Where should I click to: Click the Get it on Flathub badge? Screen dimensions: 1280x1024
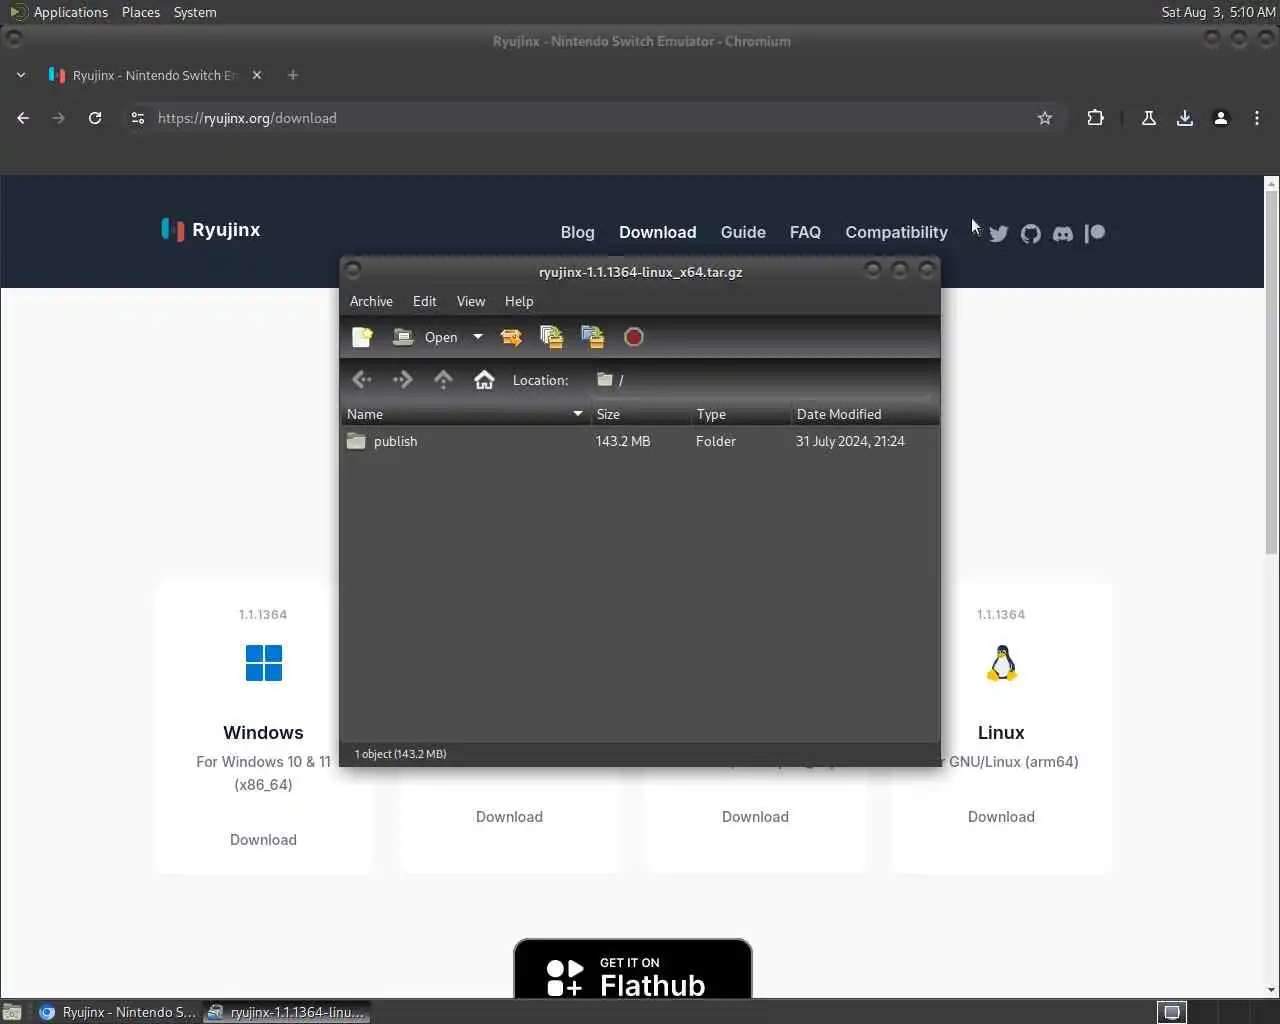[x=633, y=969]
